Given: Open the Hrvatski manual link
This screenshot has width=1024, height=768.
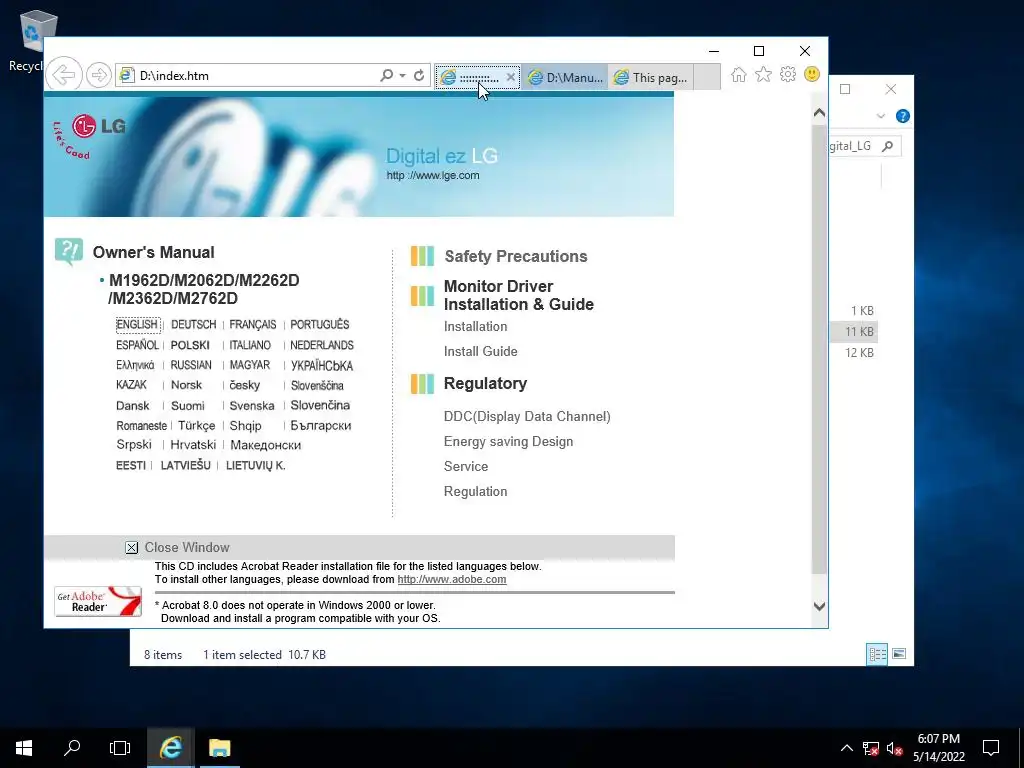Looking at the screenshot, I should 193,445.
